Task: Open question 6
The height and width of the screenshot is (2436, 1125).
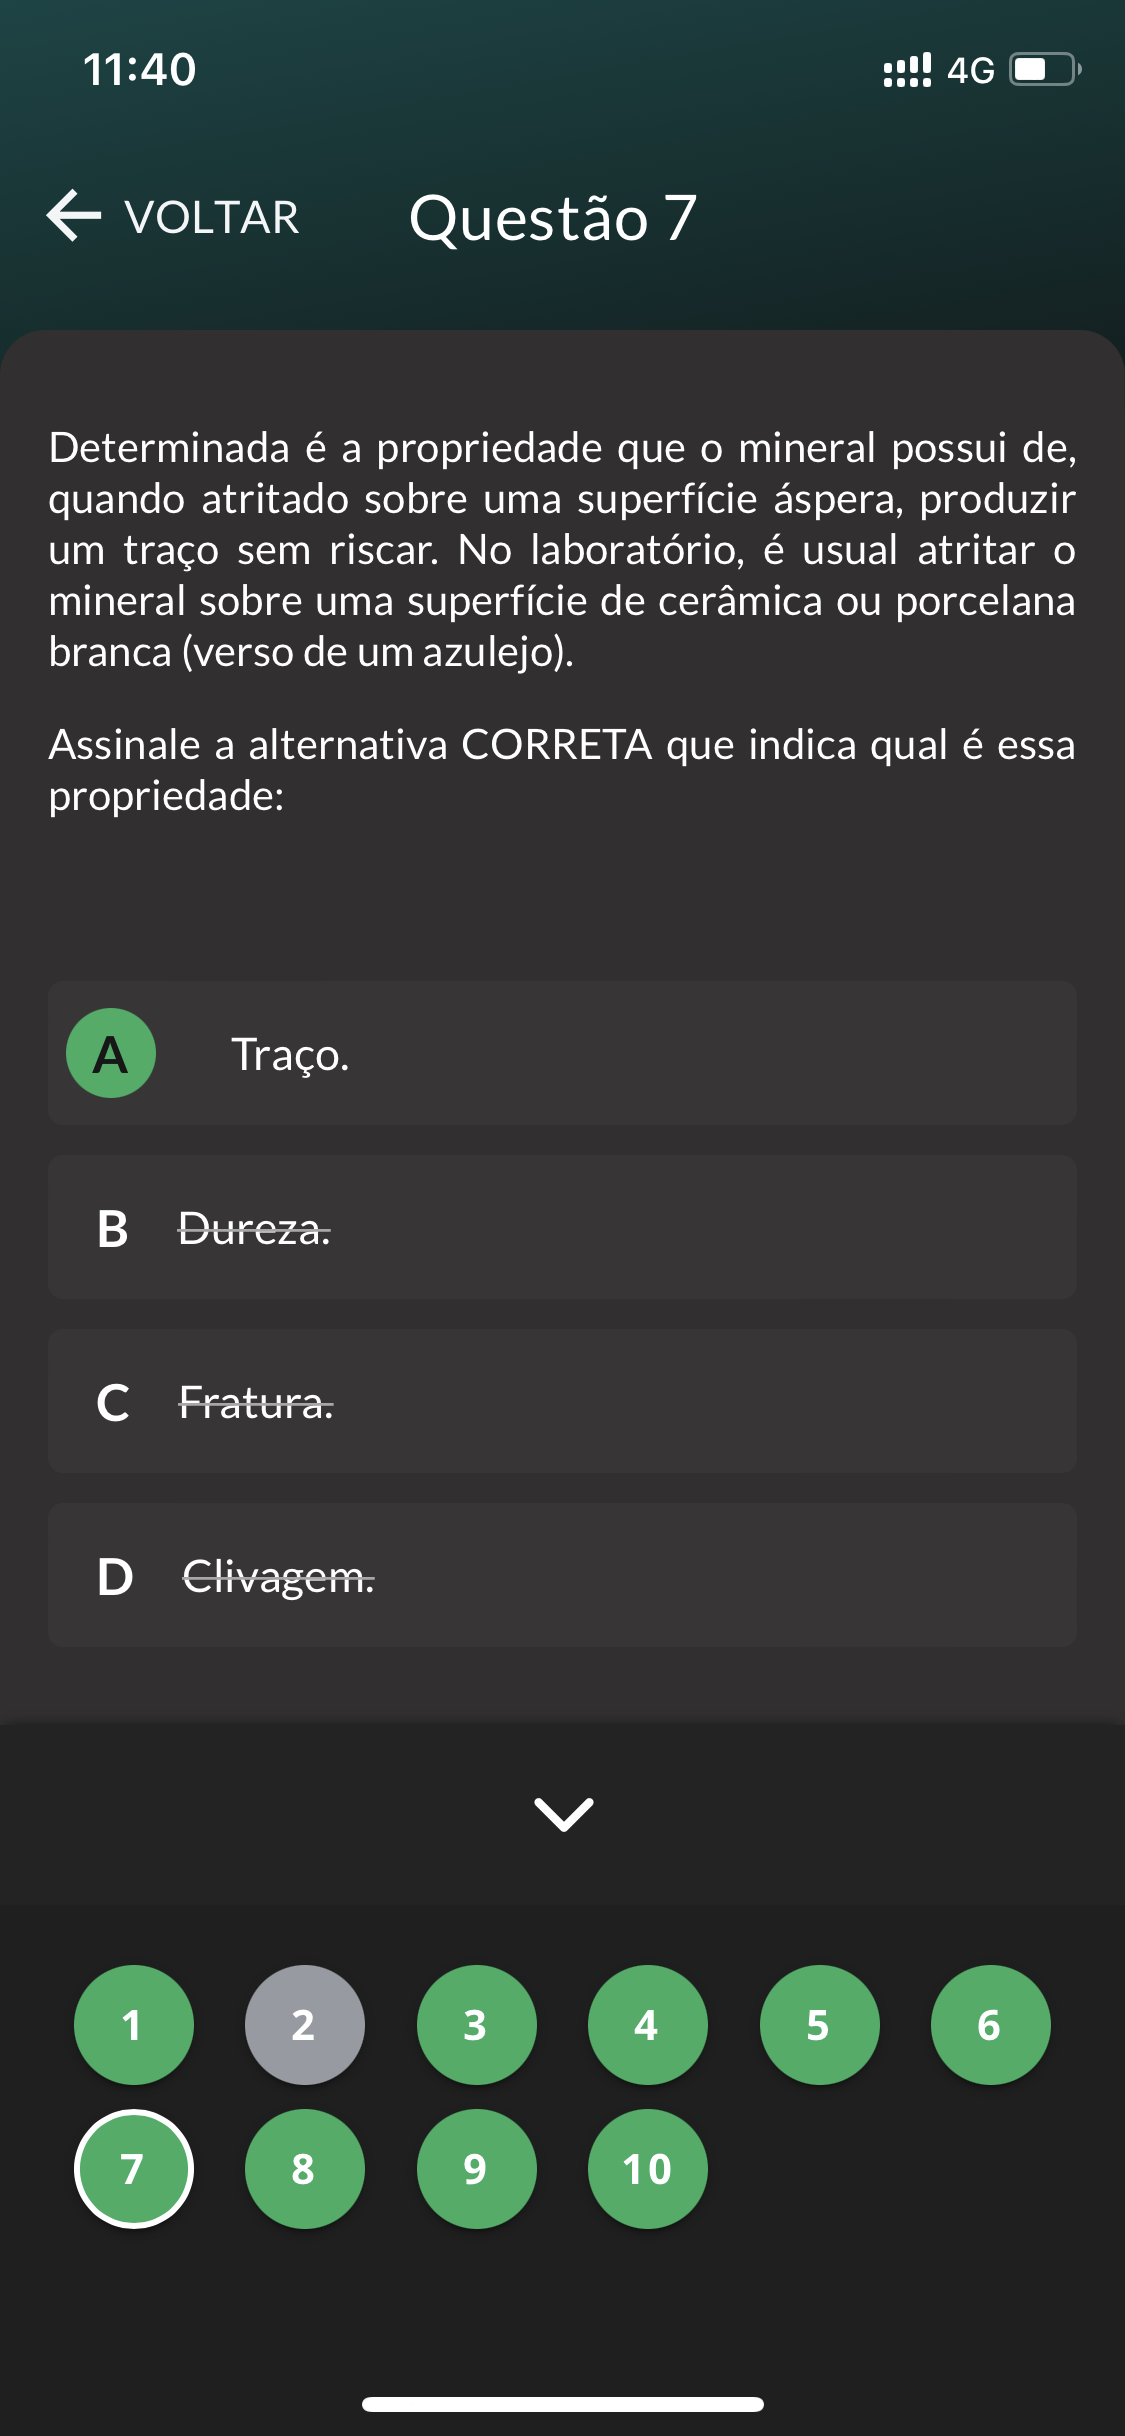Action: 990,2025
